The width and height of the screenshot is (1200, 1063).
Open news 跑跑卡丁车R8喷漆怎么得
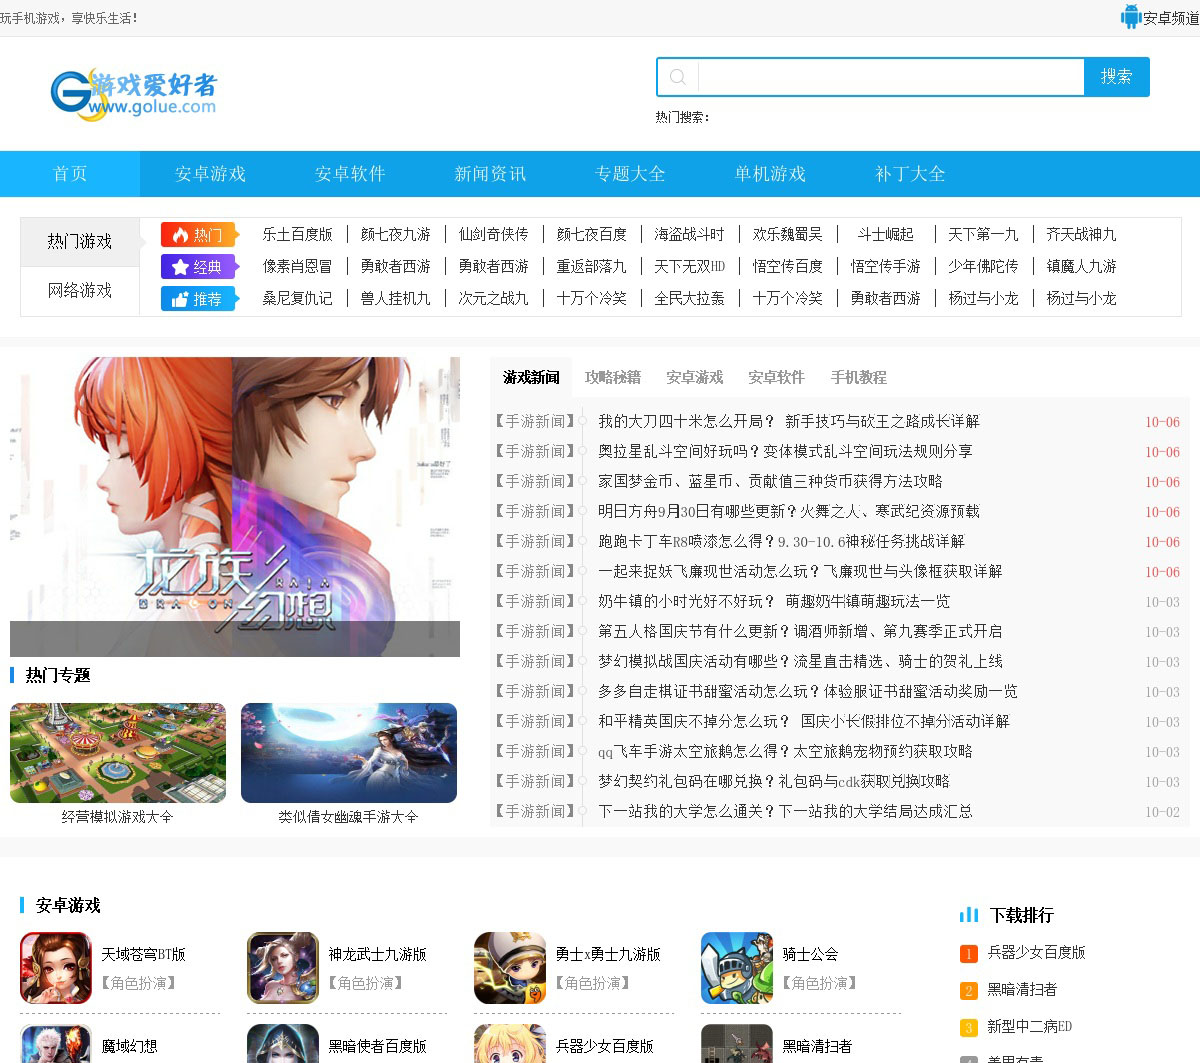pyautogui.click(x=781, y=541)
